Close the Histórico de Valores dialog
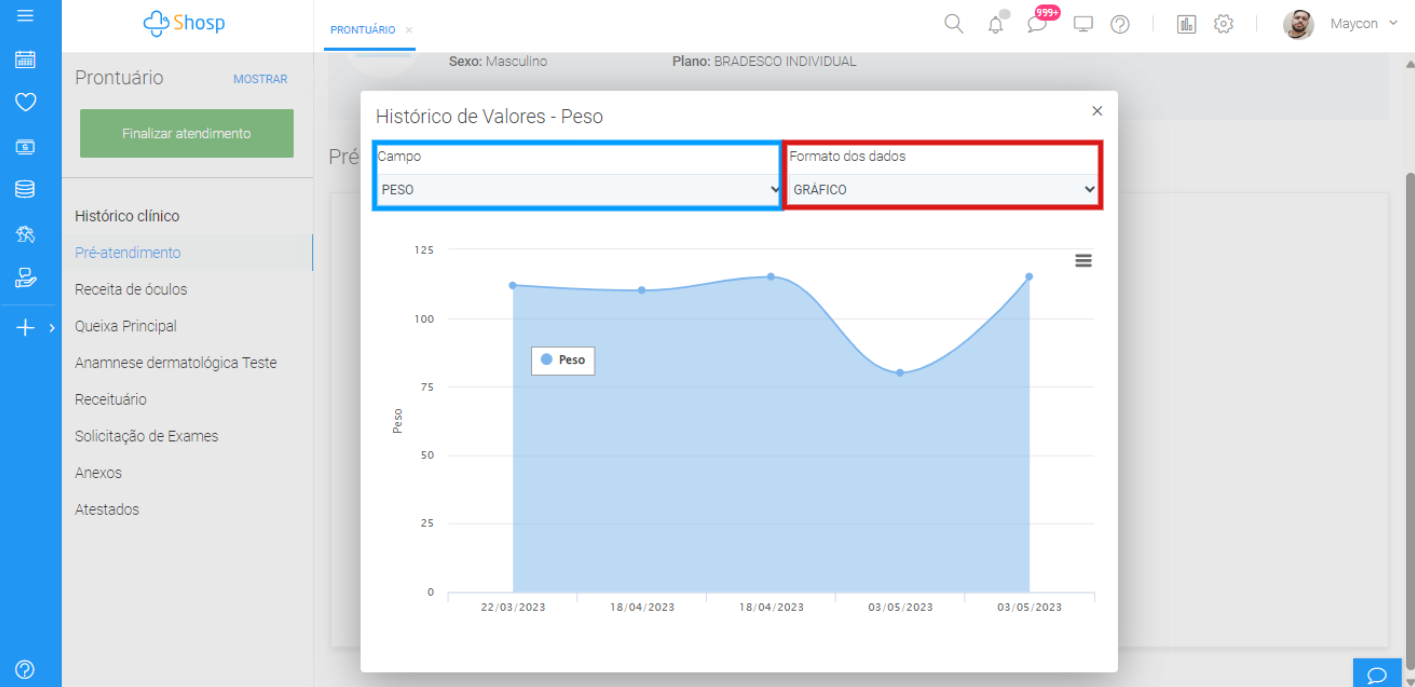Screen dimensions: 1415x687 1097,111
